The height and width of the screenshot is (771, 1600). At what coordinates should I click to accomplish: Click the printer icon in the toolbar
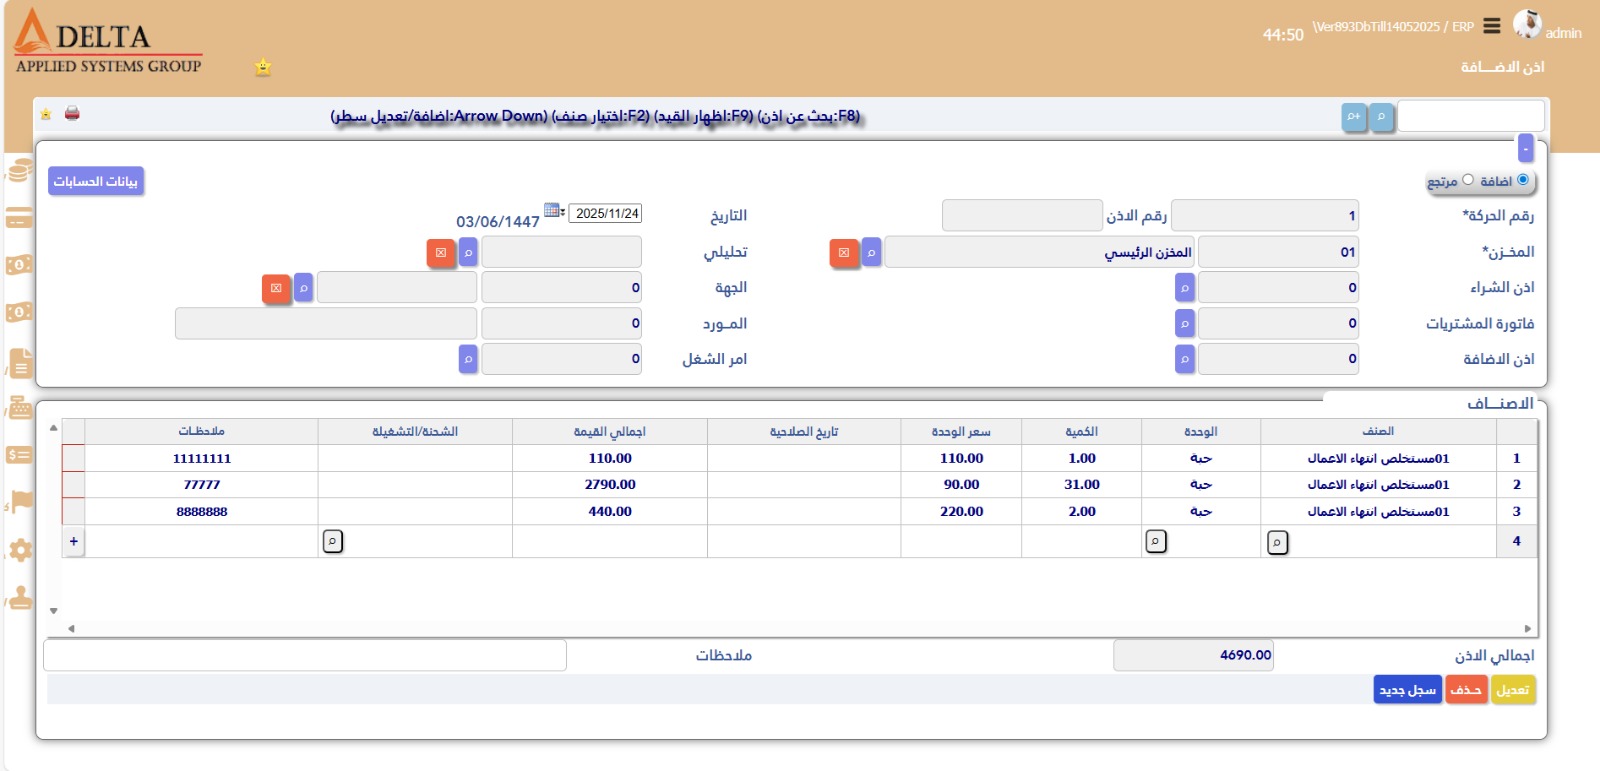tap(72, 113)
